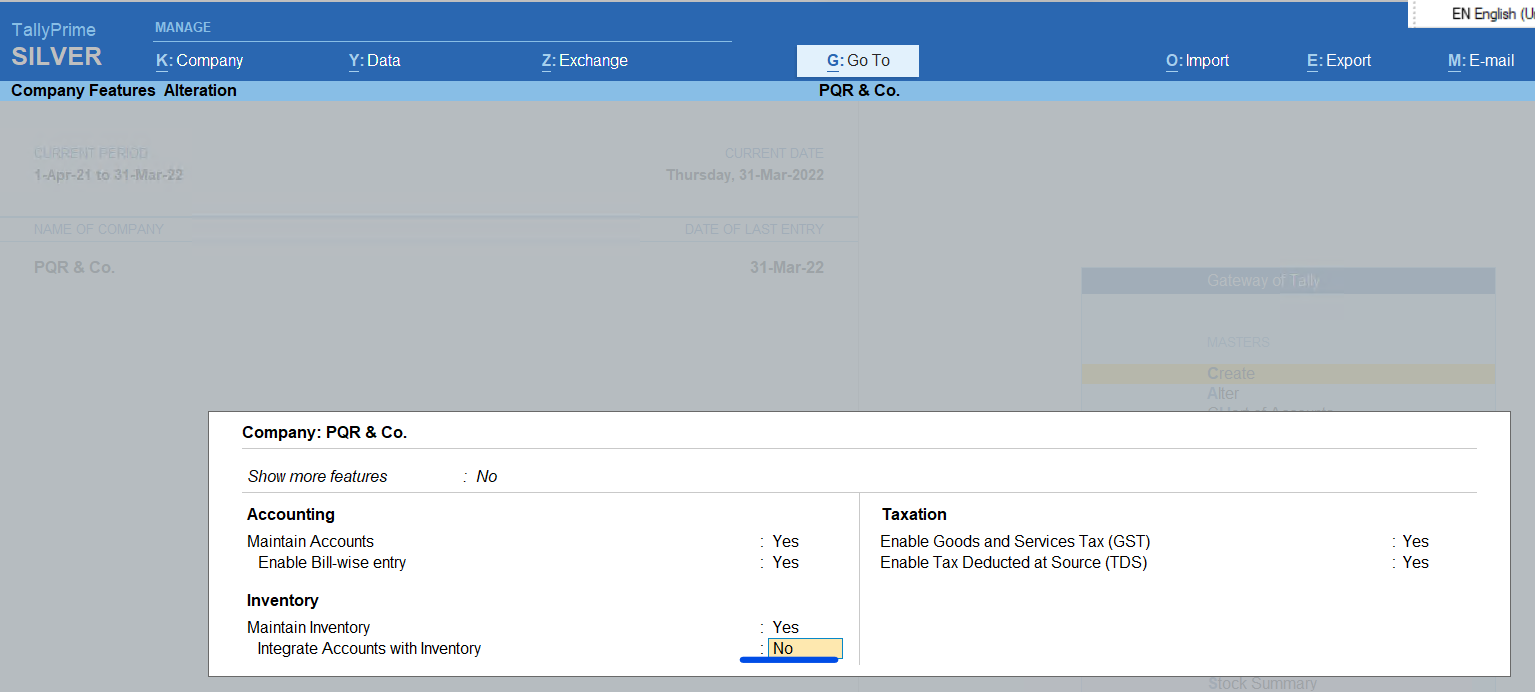Toggle the Enable Goods and Services Tax value
This screenshot has height=692, width=1535.
pos(1416,542)
